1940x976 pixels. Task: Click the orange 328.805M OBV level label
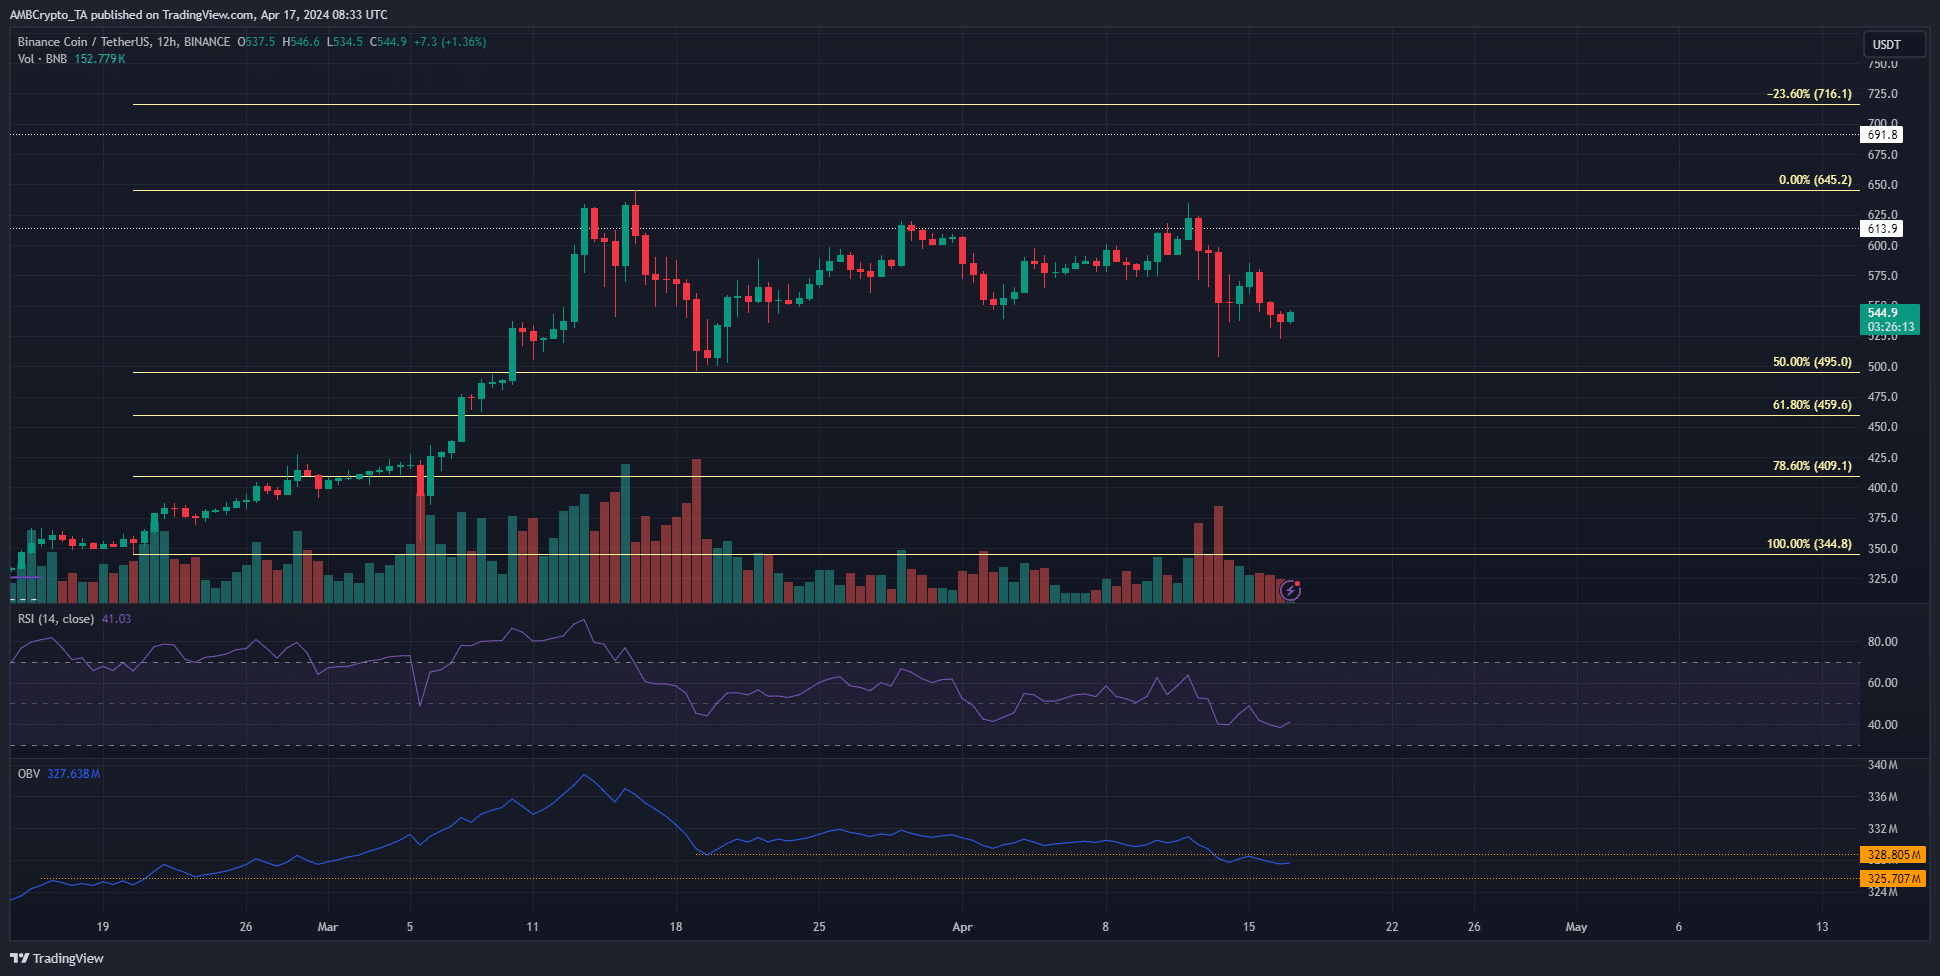1893,855
